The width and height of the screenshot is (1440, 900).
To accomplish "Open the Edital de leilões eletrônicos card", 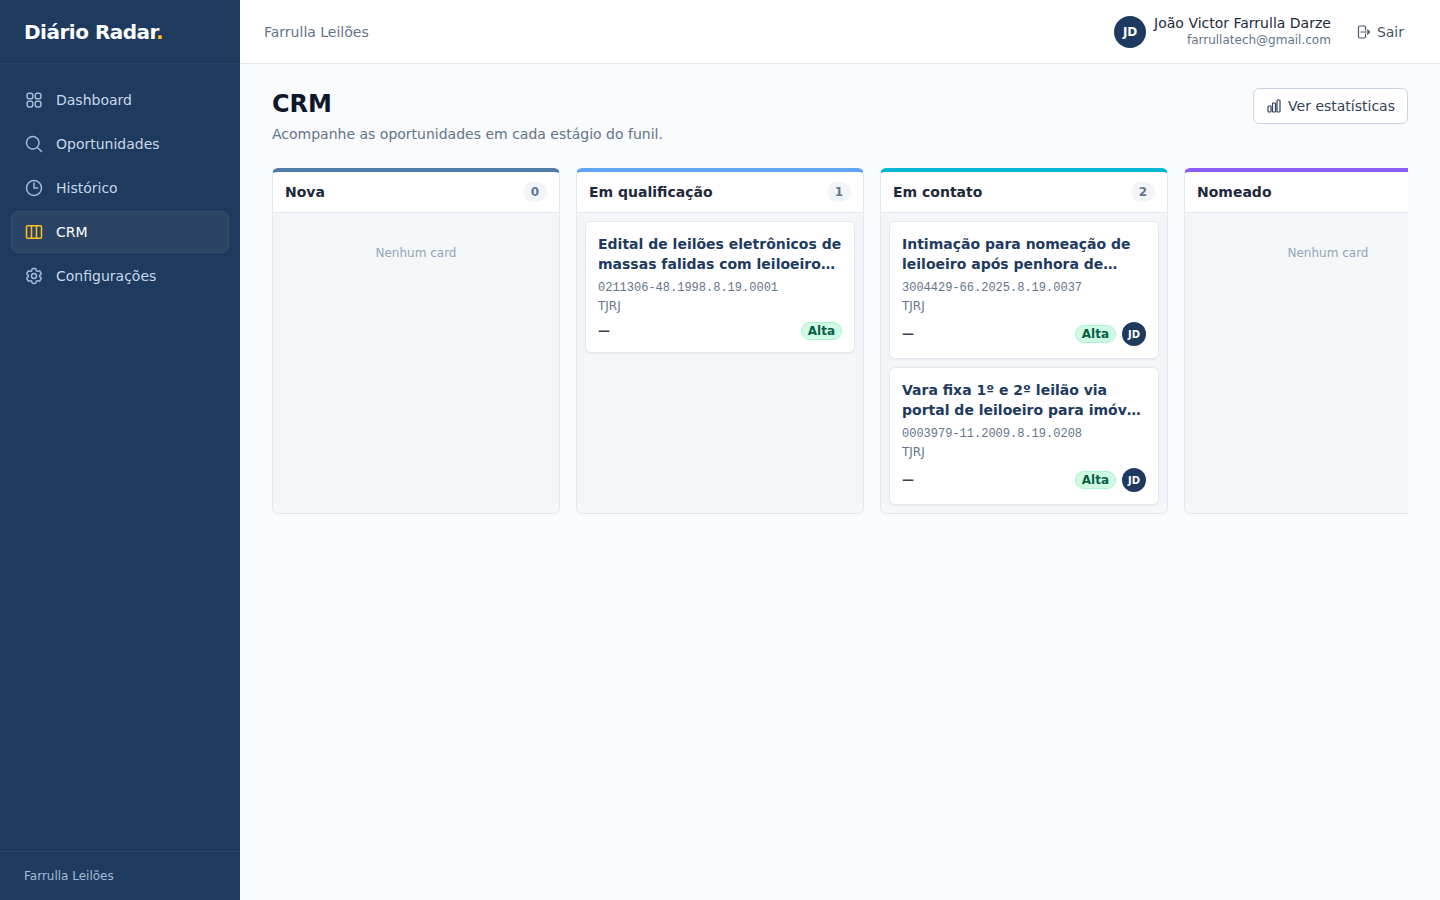I will [720, 287].
